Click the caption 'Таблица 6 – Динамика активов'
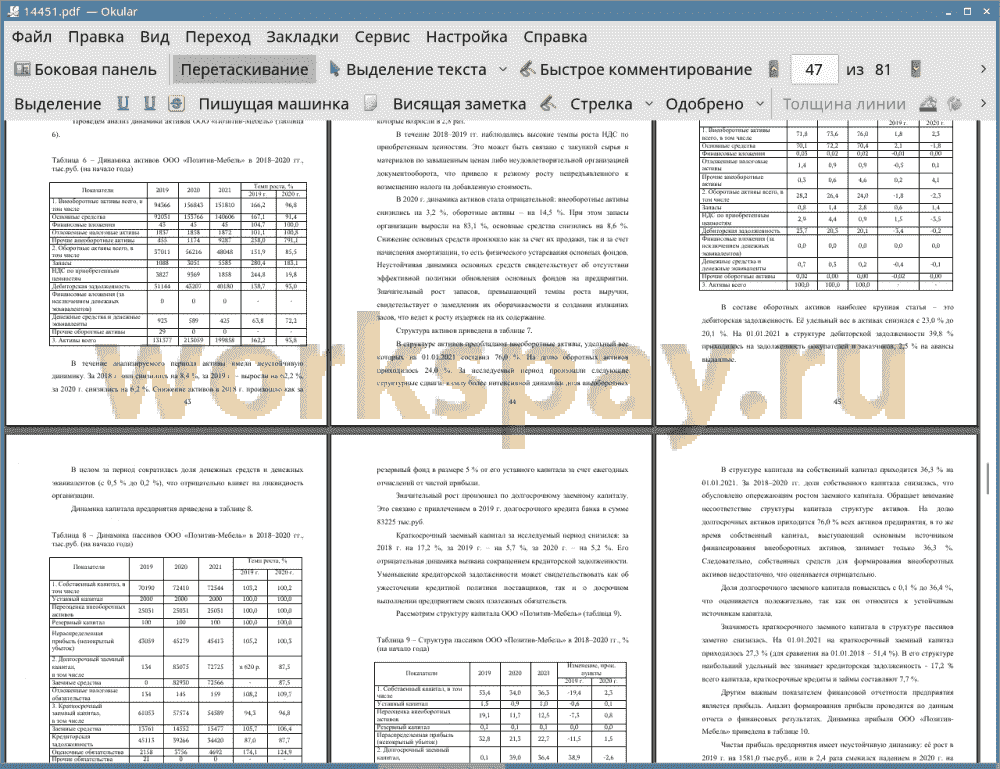This screenshot has width=1000, height=769. pos(177,165)
